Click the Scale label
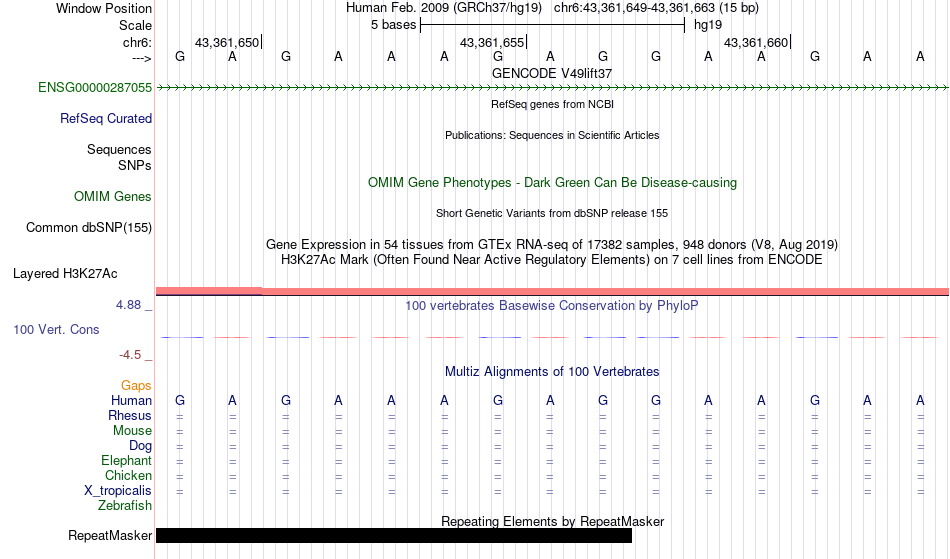This screenshot has height=559, width=950. coord(136,25)
